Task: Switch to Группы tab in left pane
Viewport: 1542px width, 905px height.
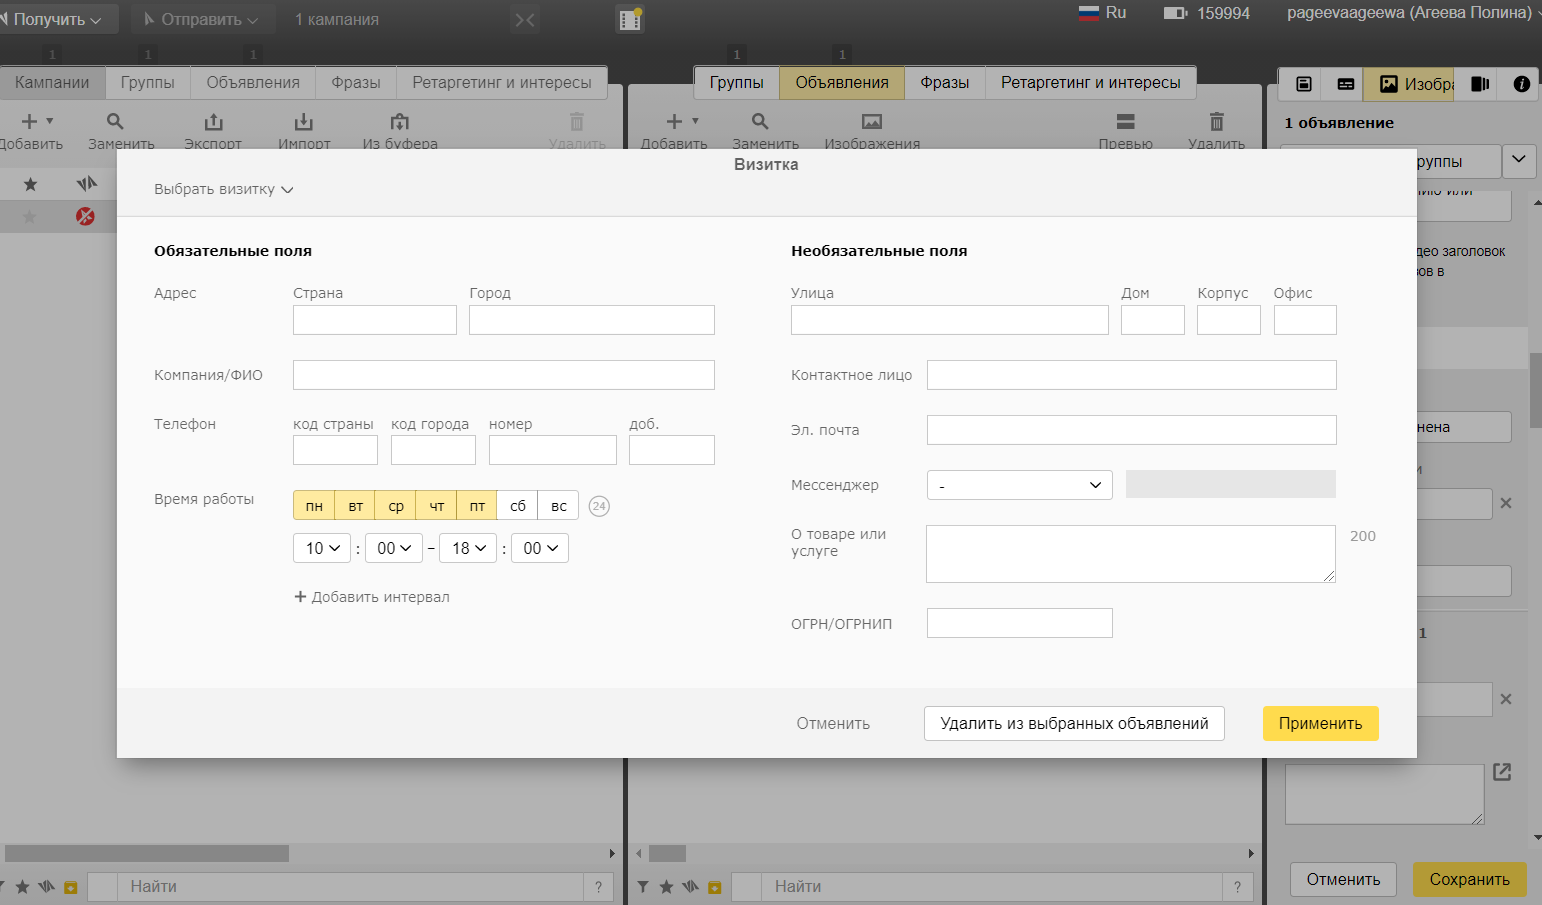Action: (147, 82)
